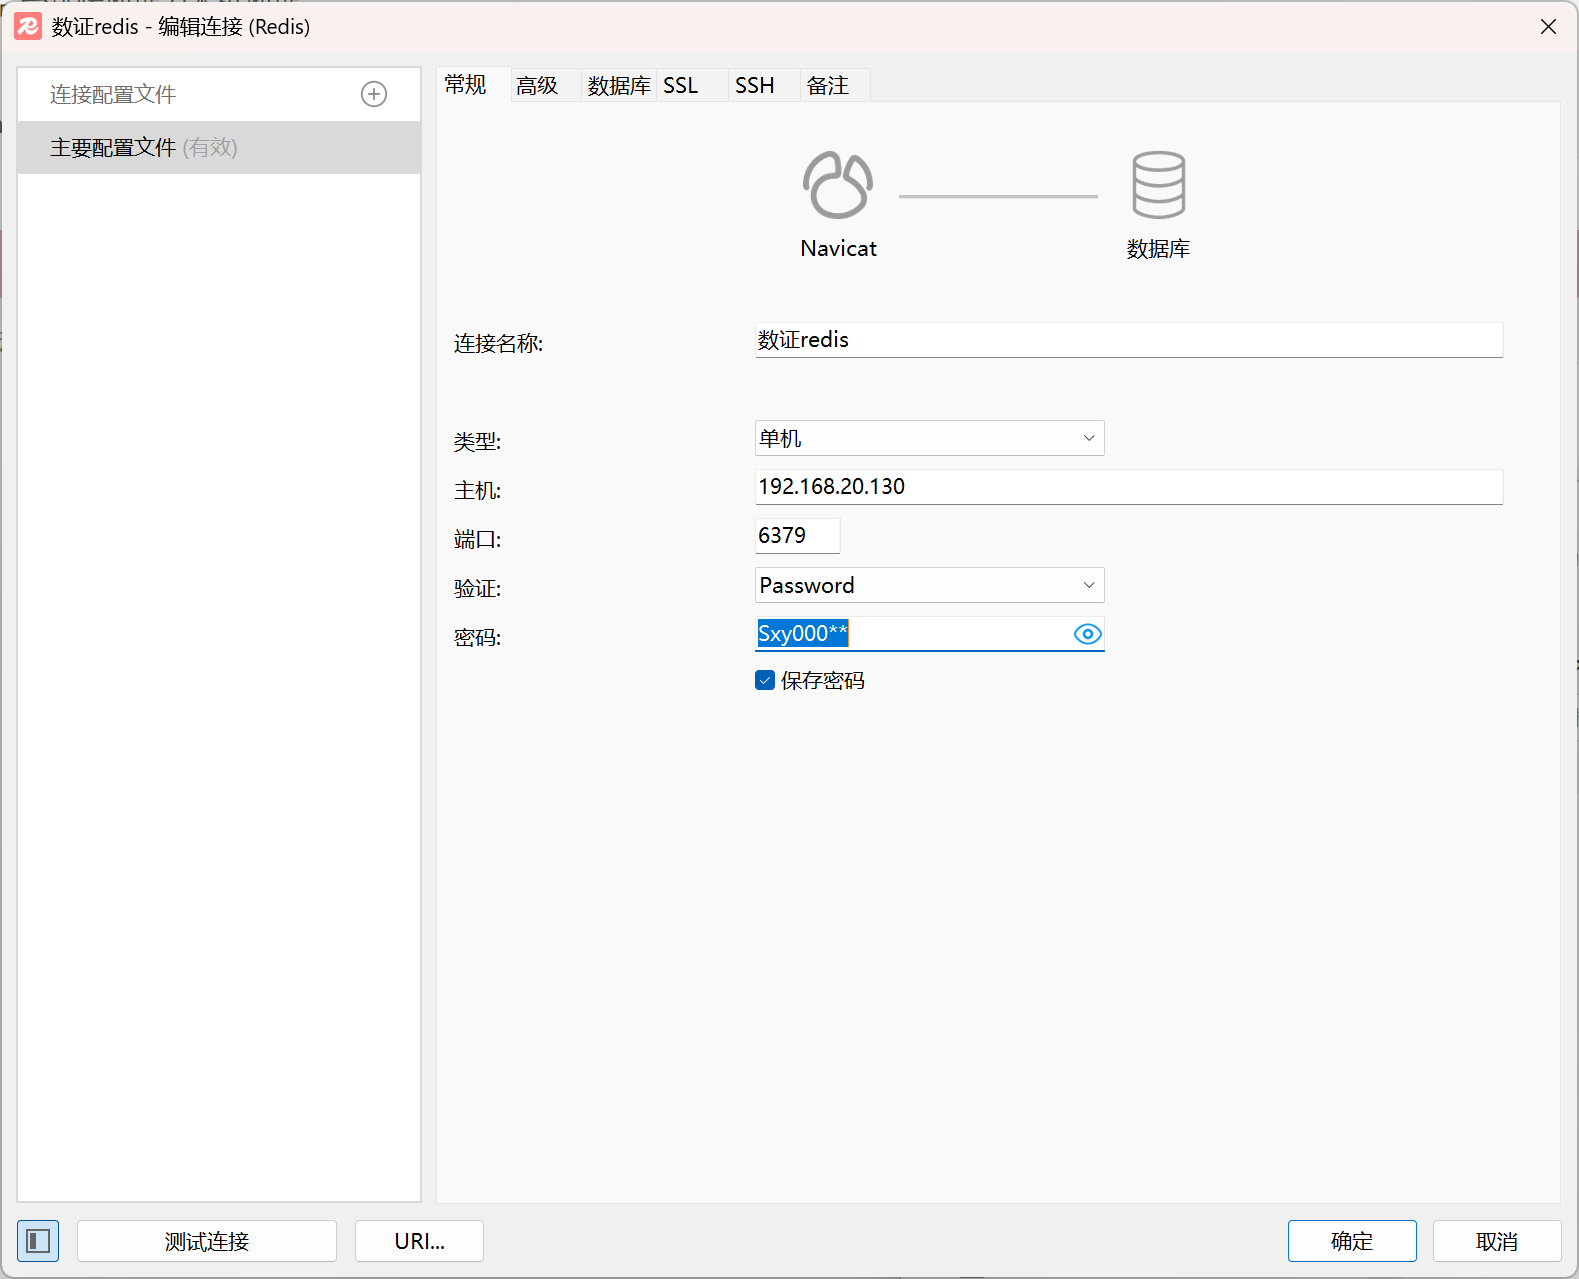This screenshot has width=1579, height=1279.
Task: Click the Navicat logo icon
Action: pyautogui.click(x=838, y=185)
